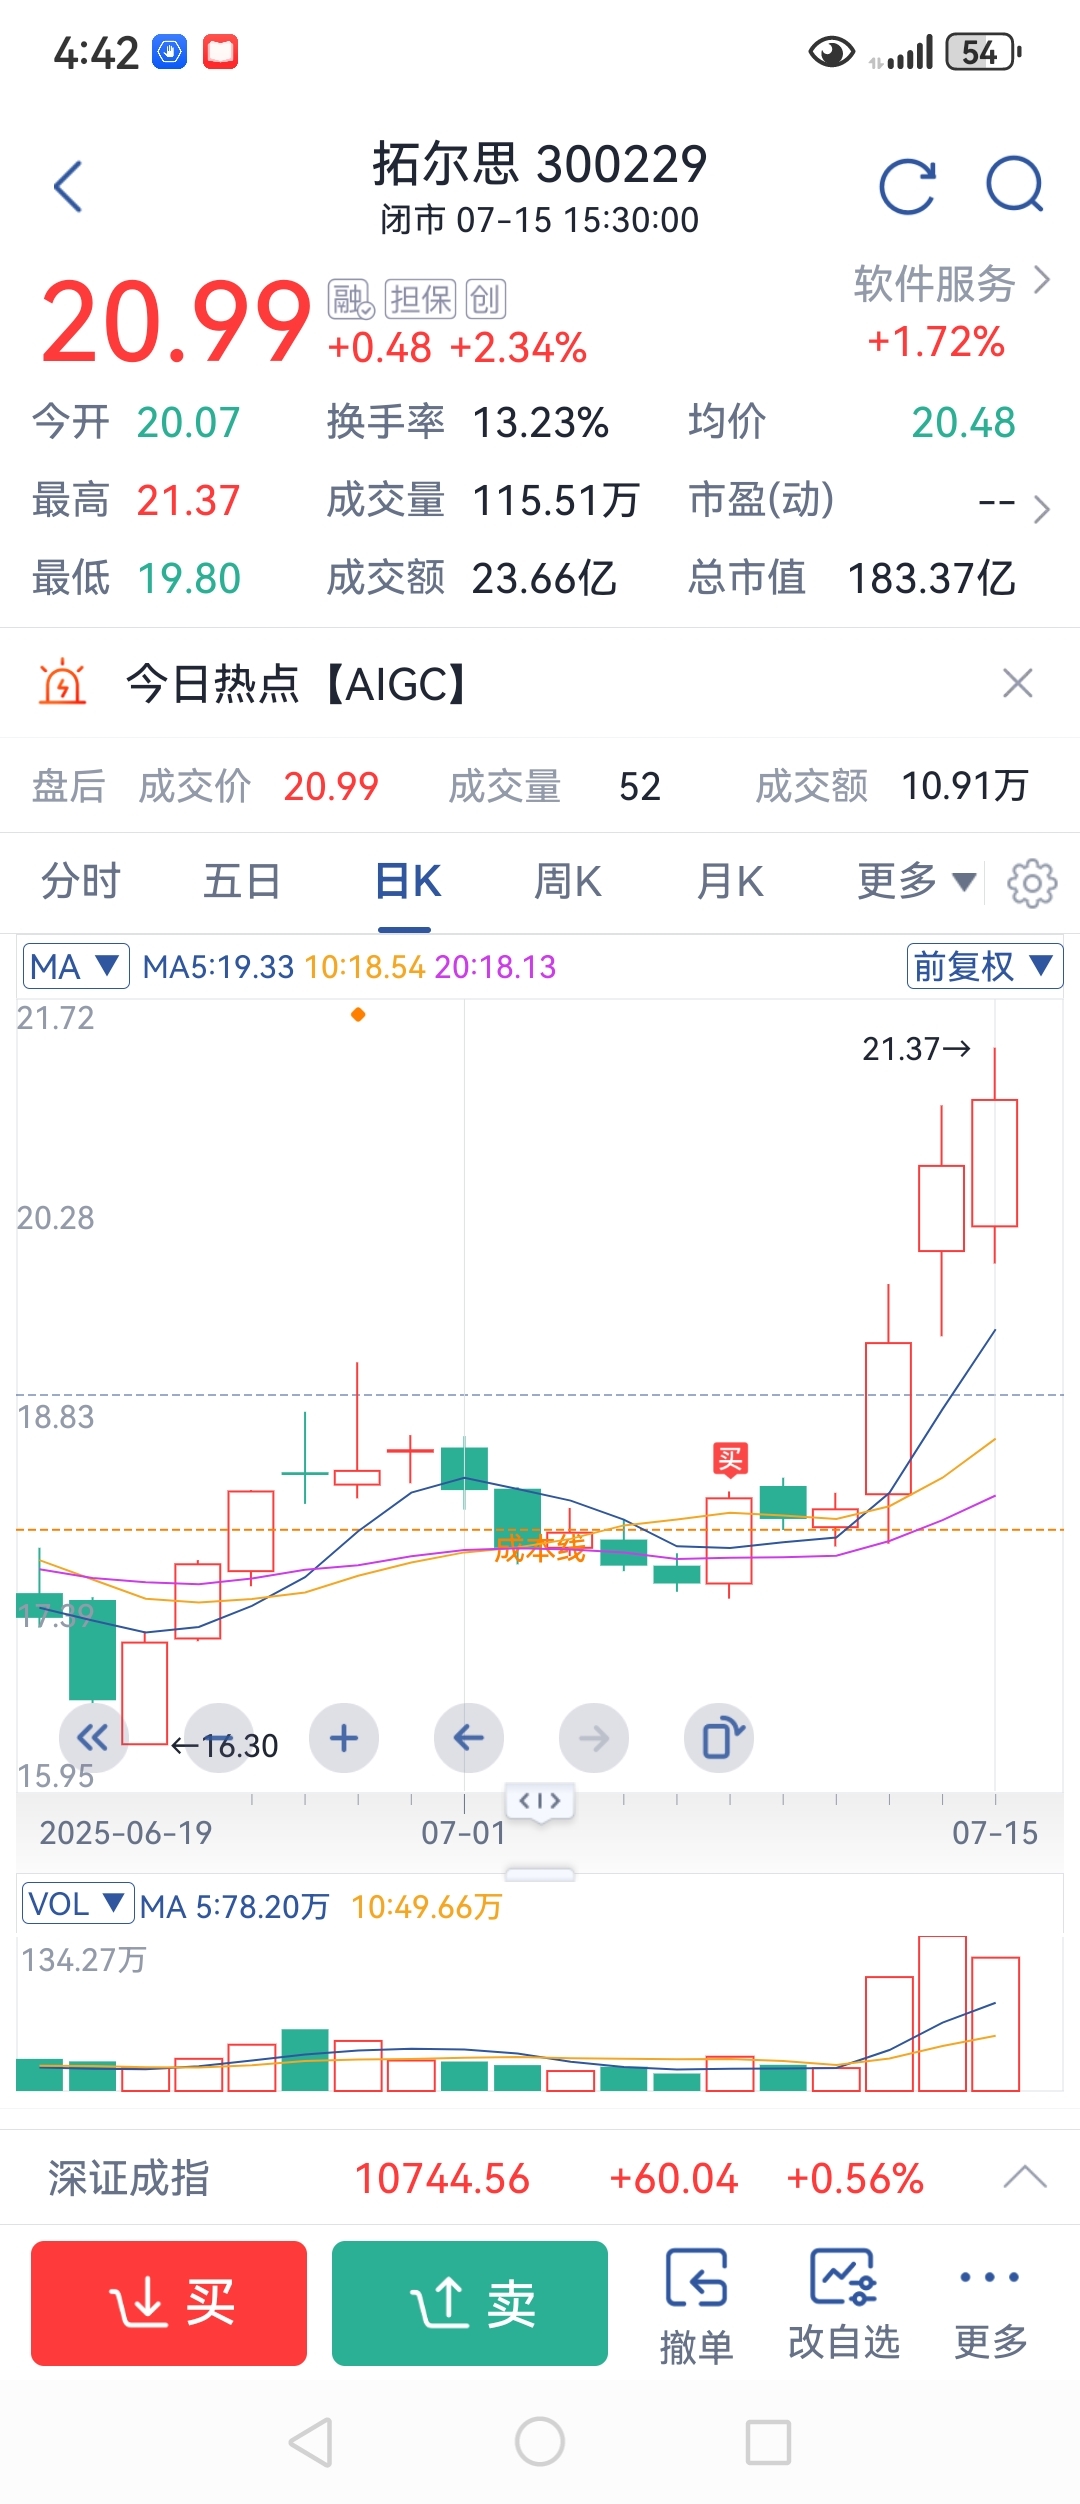Open 软件服务 sector details
This screenshot has height=2504, width=1080.
click(951, 283)
